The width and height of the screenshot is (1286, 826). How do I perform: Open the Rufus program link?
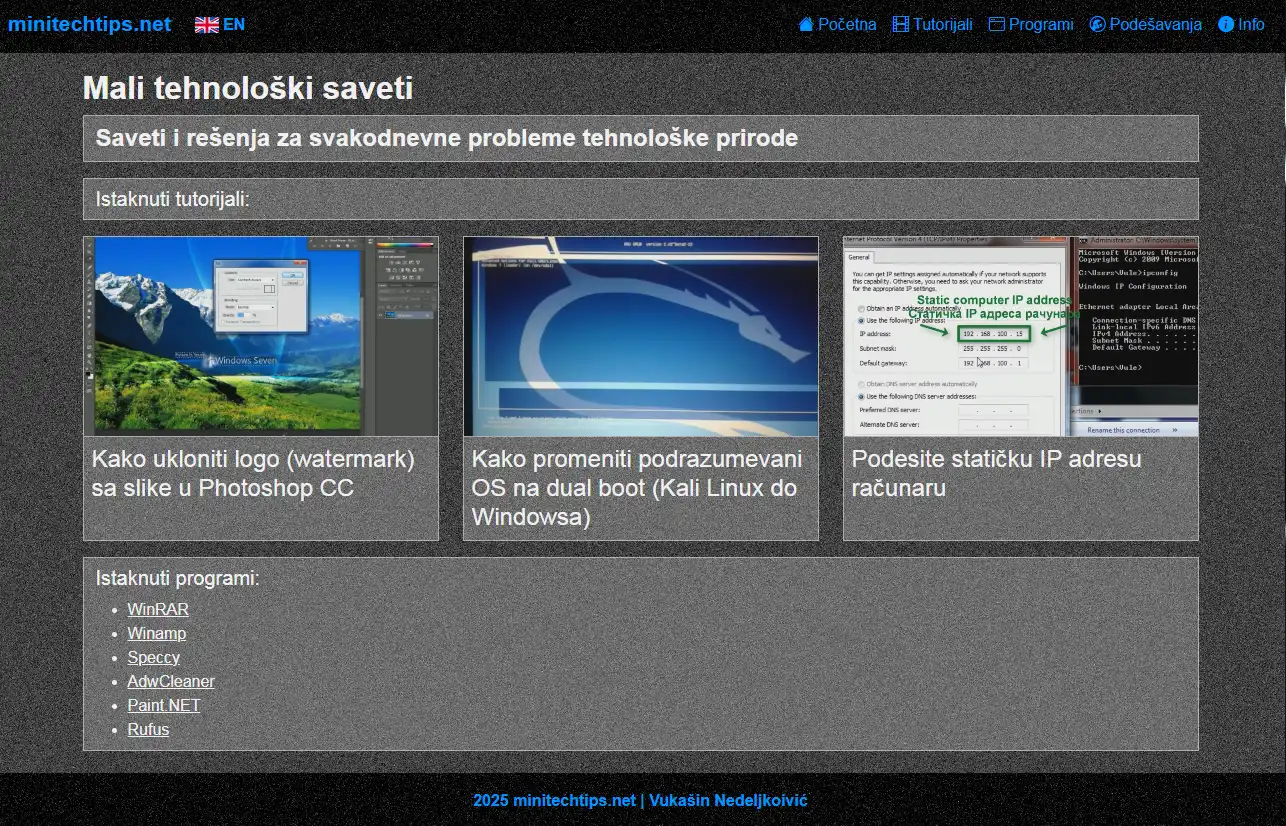coord(148,729)
